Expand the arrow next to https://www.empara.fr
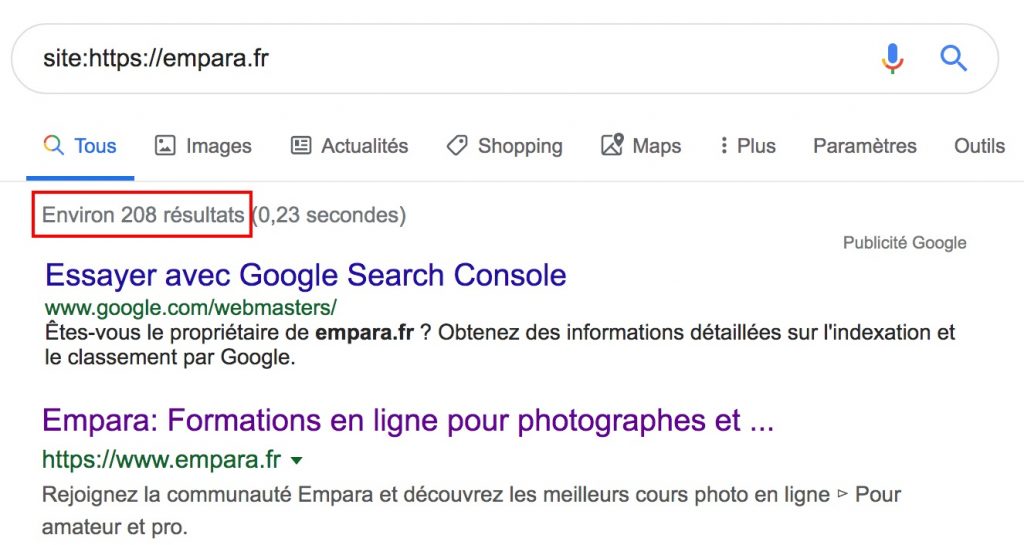The width and height of the screenshot is (1024, 545). pos(296,461)
